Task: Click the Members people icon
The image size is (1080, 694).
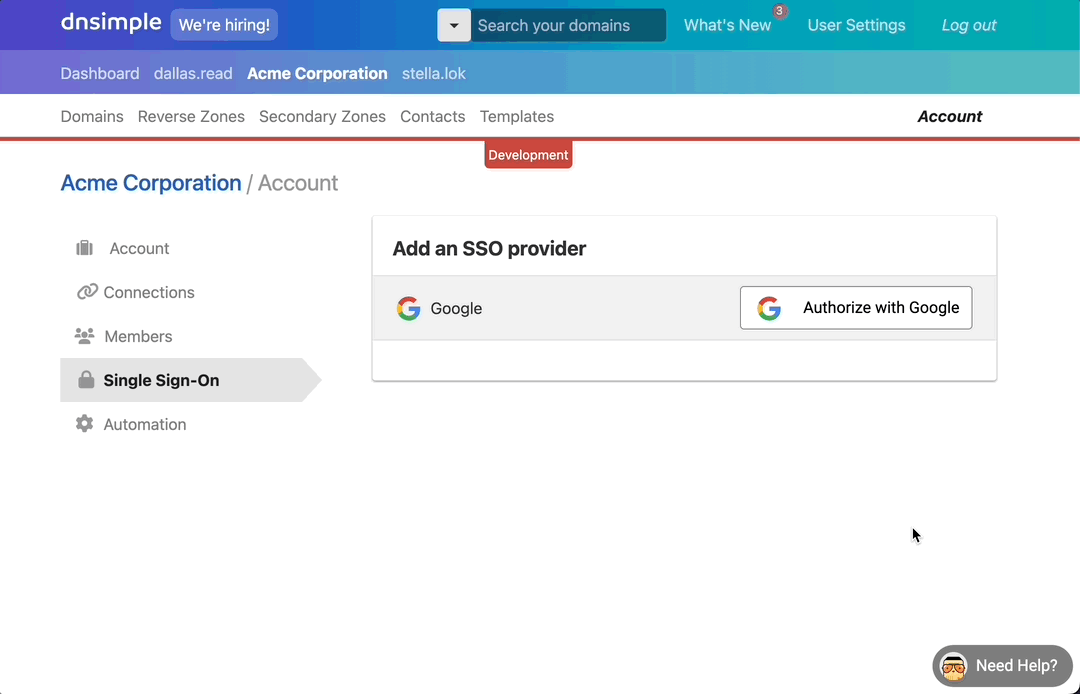Action: 85,336
